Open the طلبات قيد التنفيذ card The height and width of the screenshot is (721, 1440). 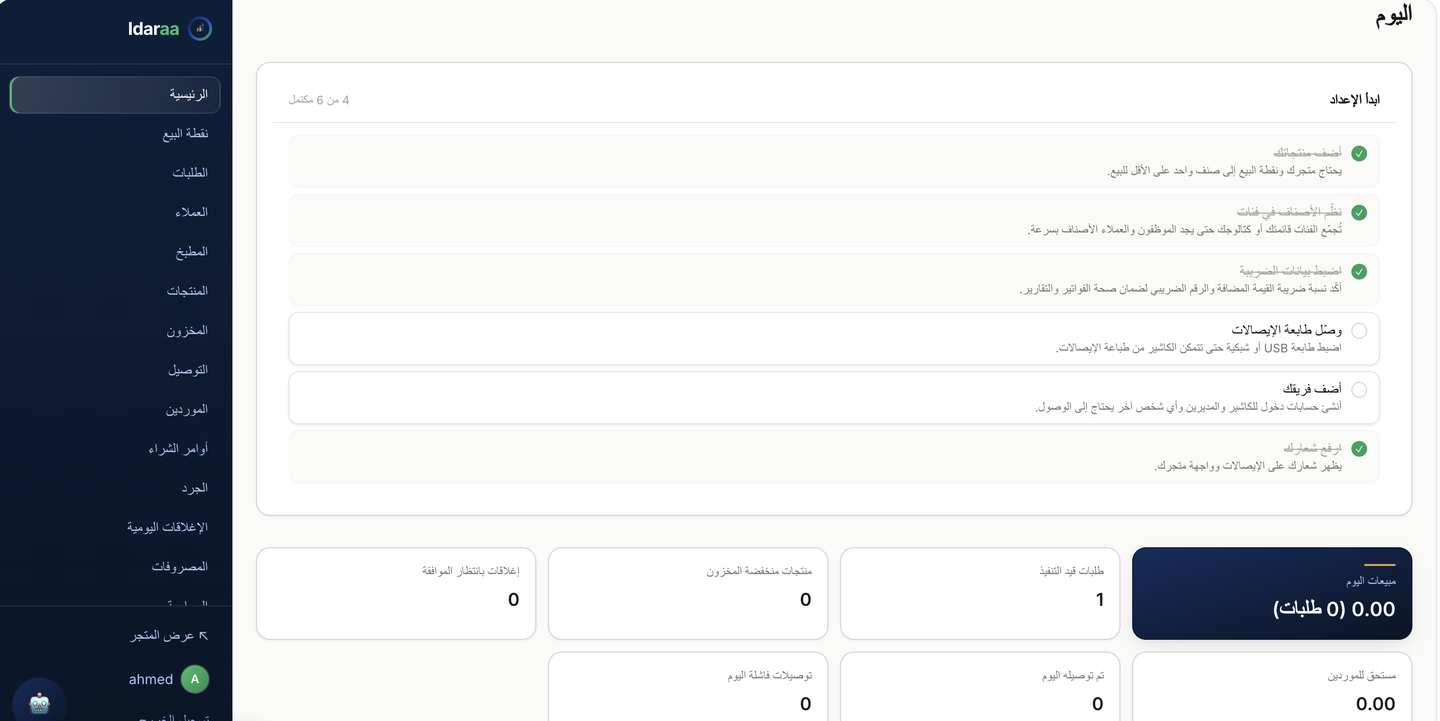tap(980, 593)
